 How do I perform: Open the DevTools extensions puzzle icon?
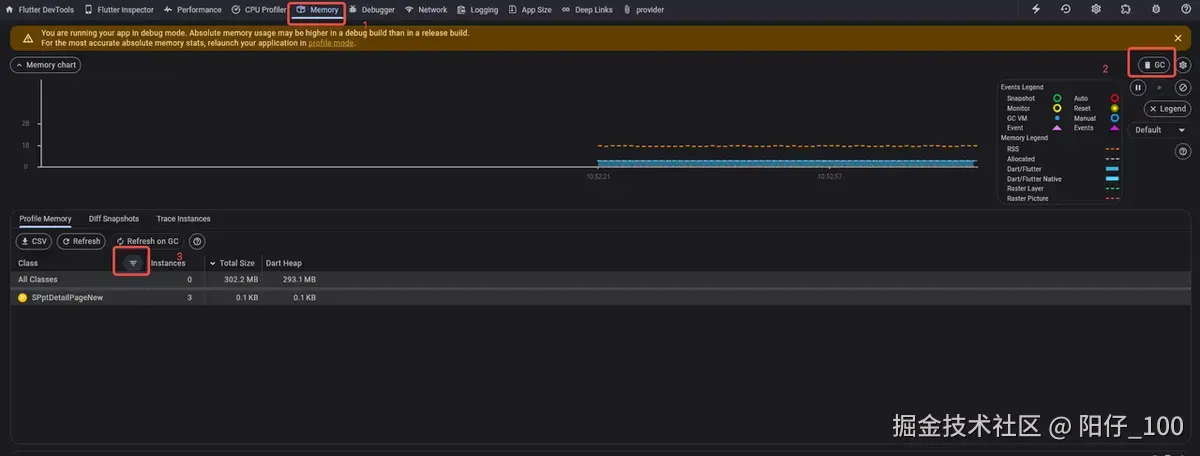(1126, 9)
